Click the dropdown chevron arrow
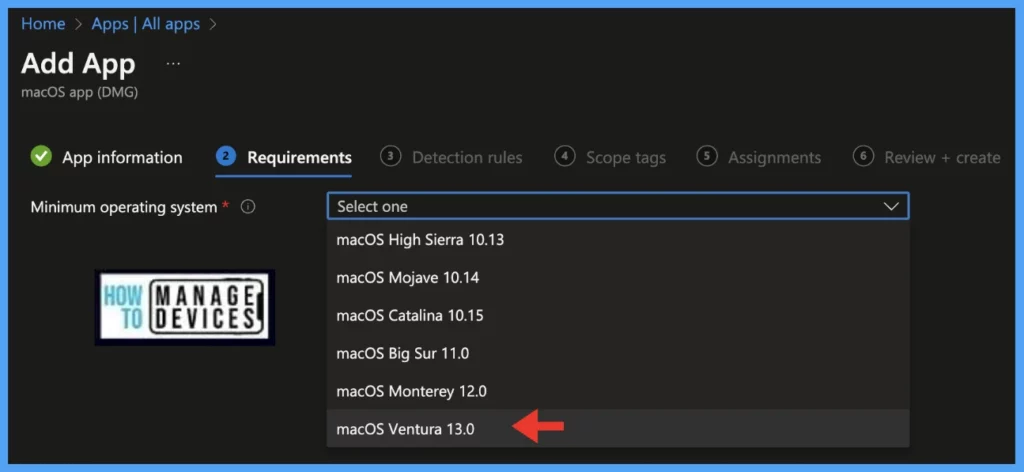Screen dimensions: 1024x472 tap(891, 206)
